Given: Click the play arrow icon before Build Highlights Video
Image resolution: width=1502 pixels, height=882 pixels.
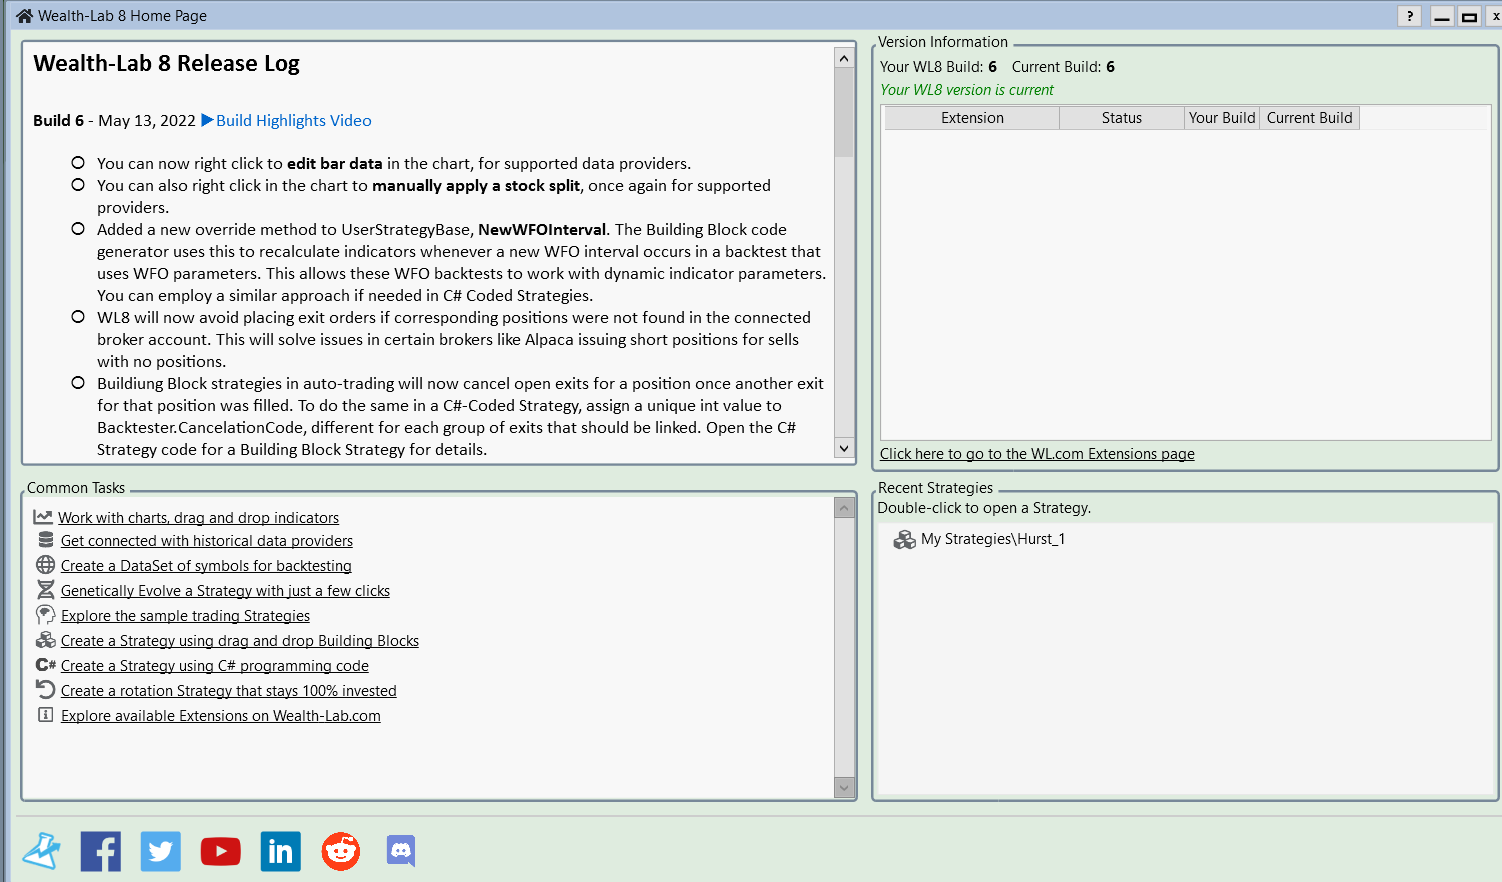Looking at the screenshot, I should tap(207, 120).
